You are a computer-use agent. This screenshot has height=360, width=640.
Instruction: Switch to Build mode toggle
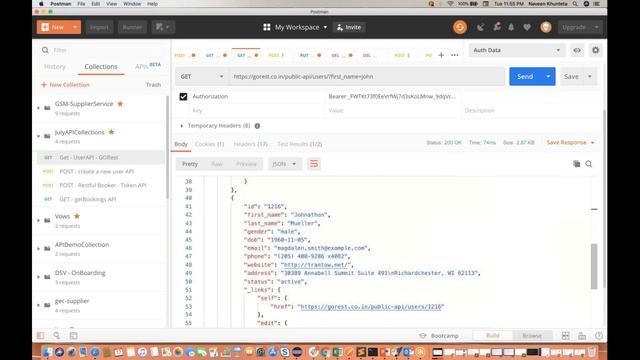493,336
